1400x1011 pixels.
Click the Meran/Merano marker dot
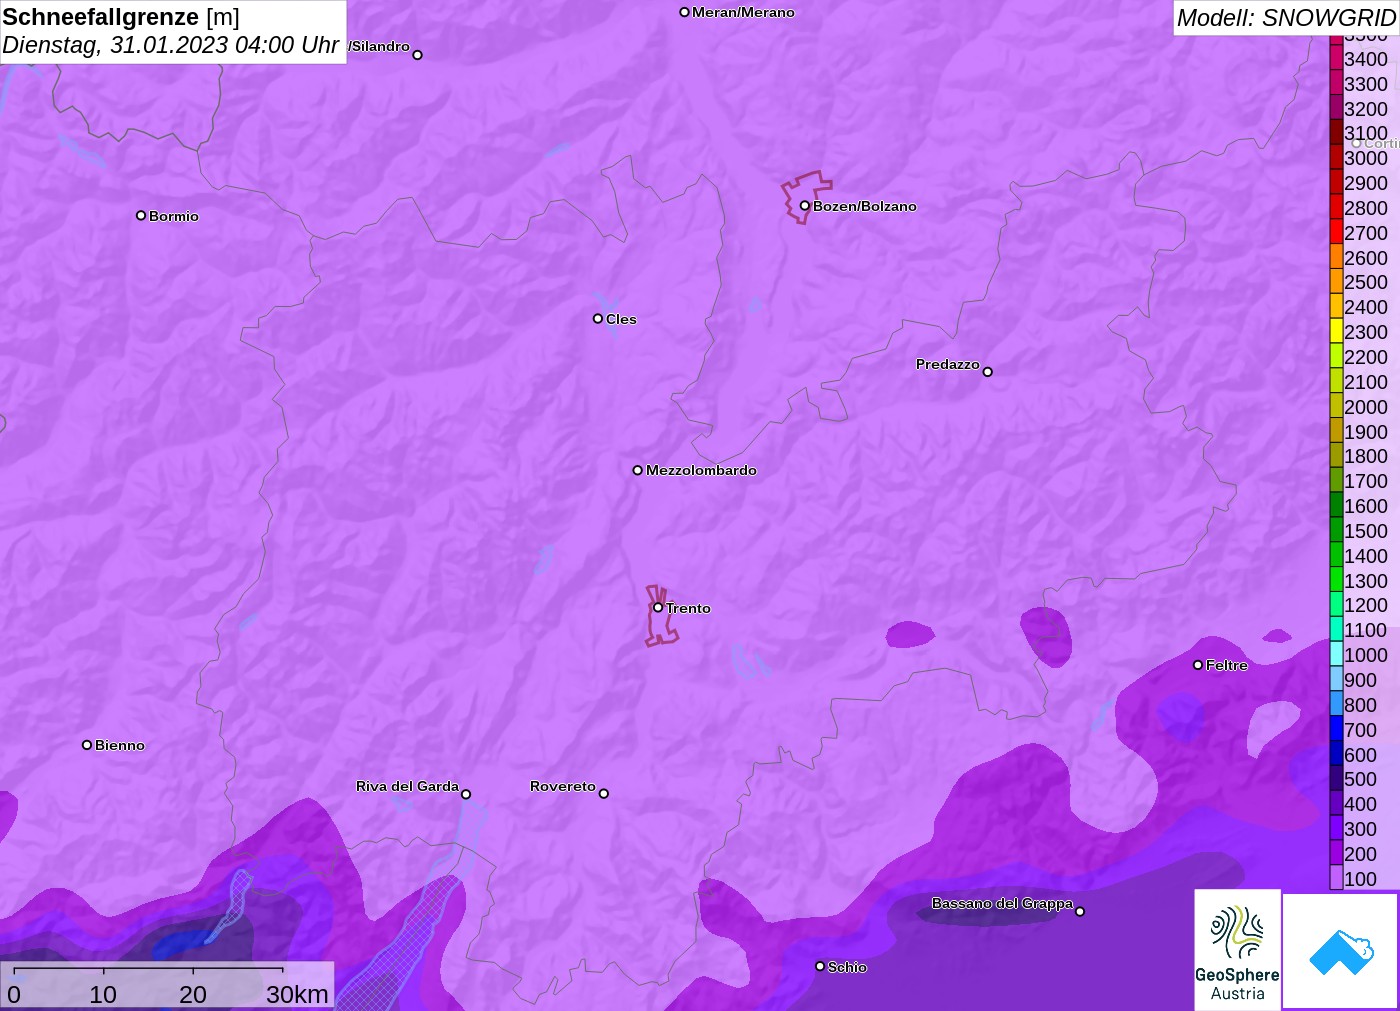684,12
